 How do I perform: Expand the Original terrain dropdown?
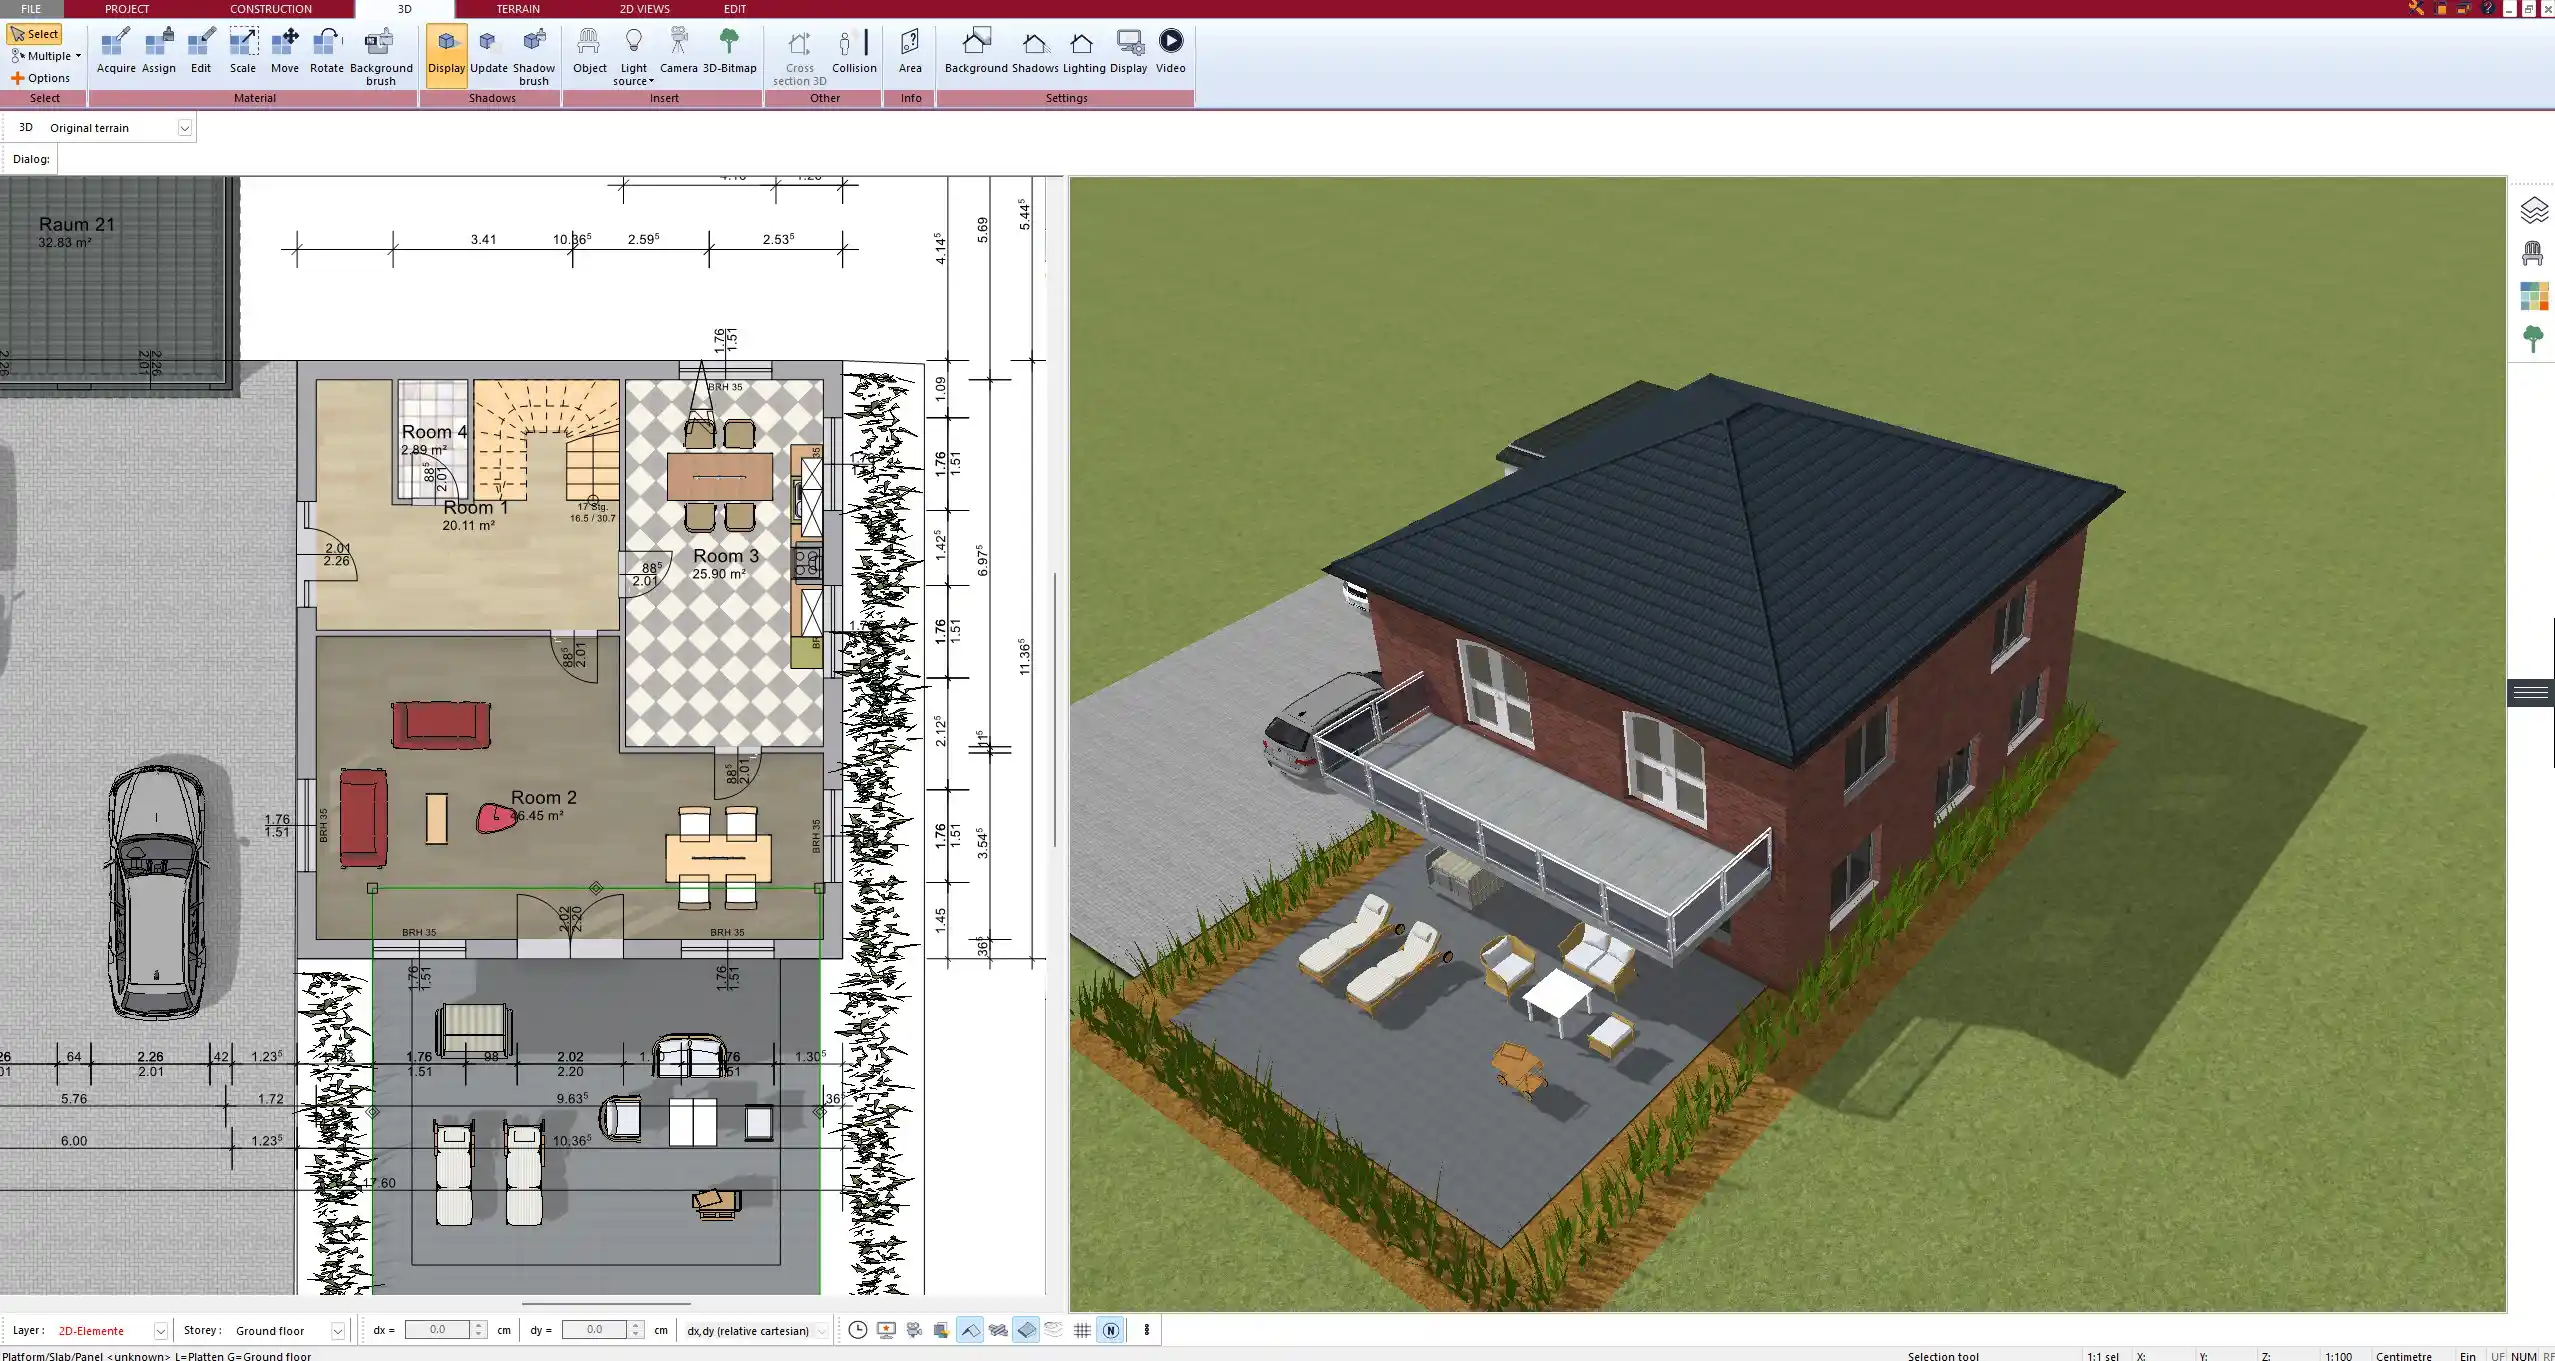(x=184, y=128)
